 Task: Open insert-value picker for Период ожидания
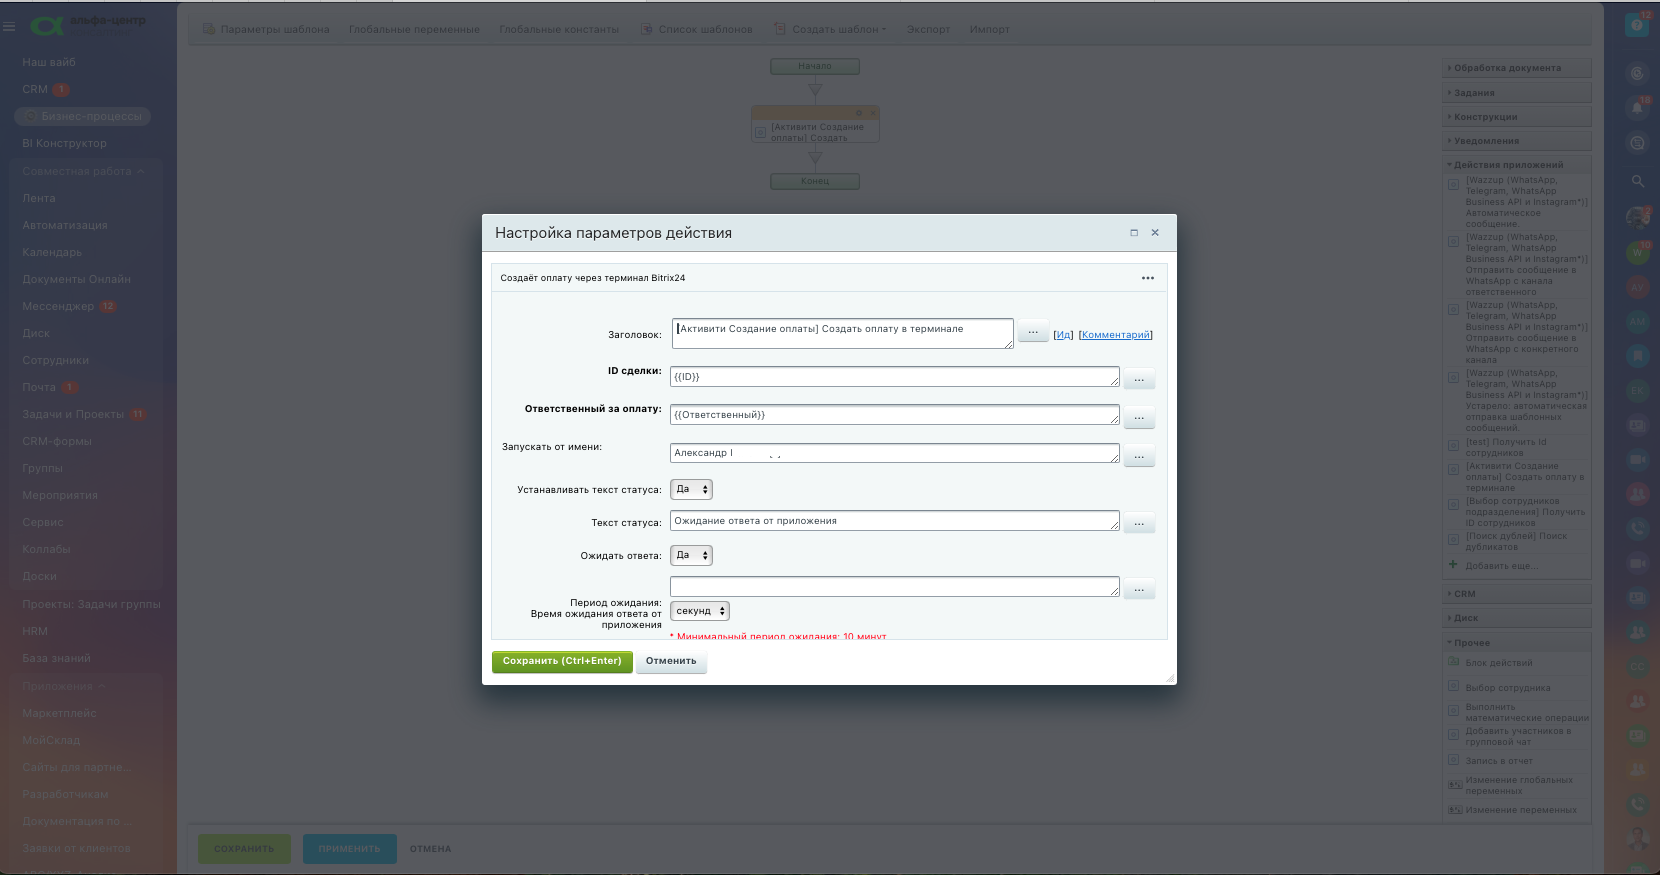(x=1139, y=588)
